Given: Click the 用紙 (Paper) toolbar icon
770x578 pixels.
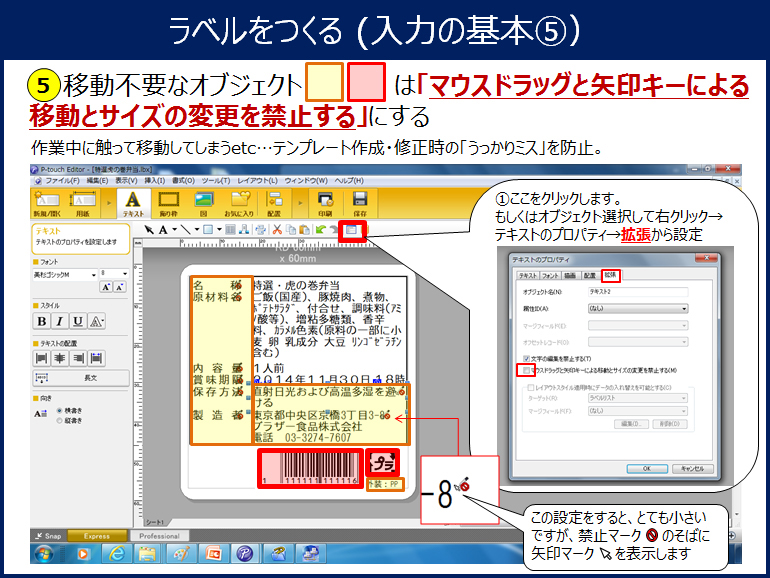Looking at the screenshot, I should pos(82,203).
